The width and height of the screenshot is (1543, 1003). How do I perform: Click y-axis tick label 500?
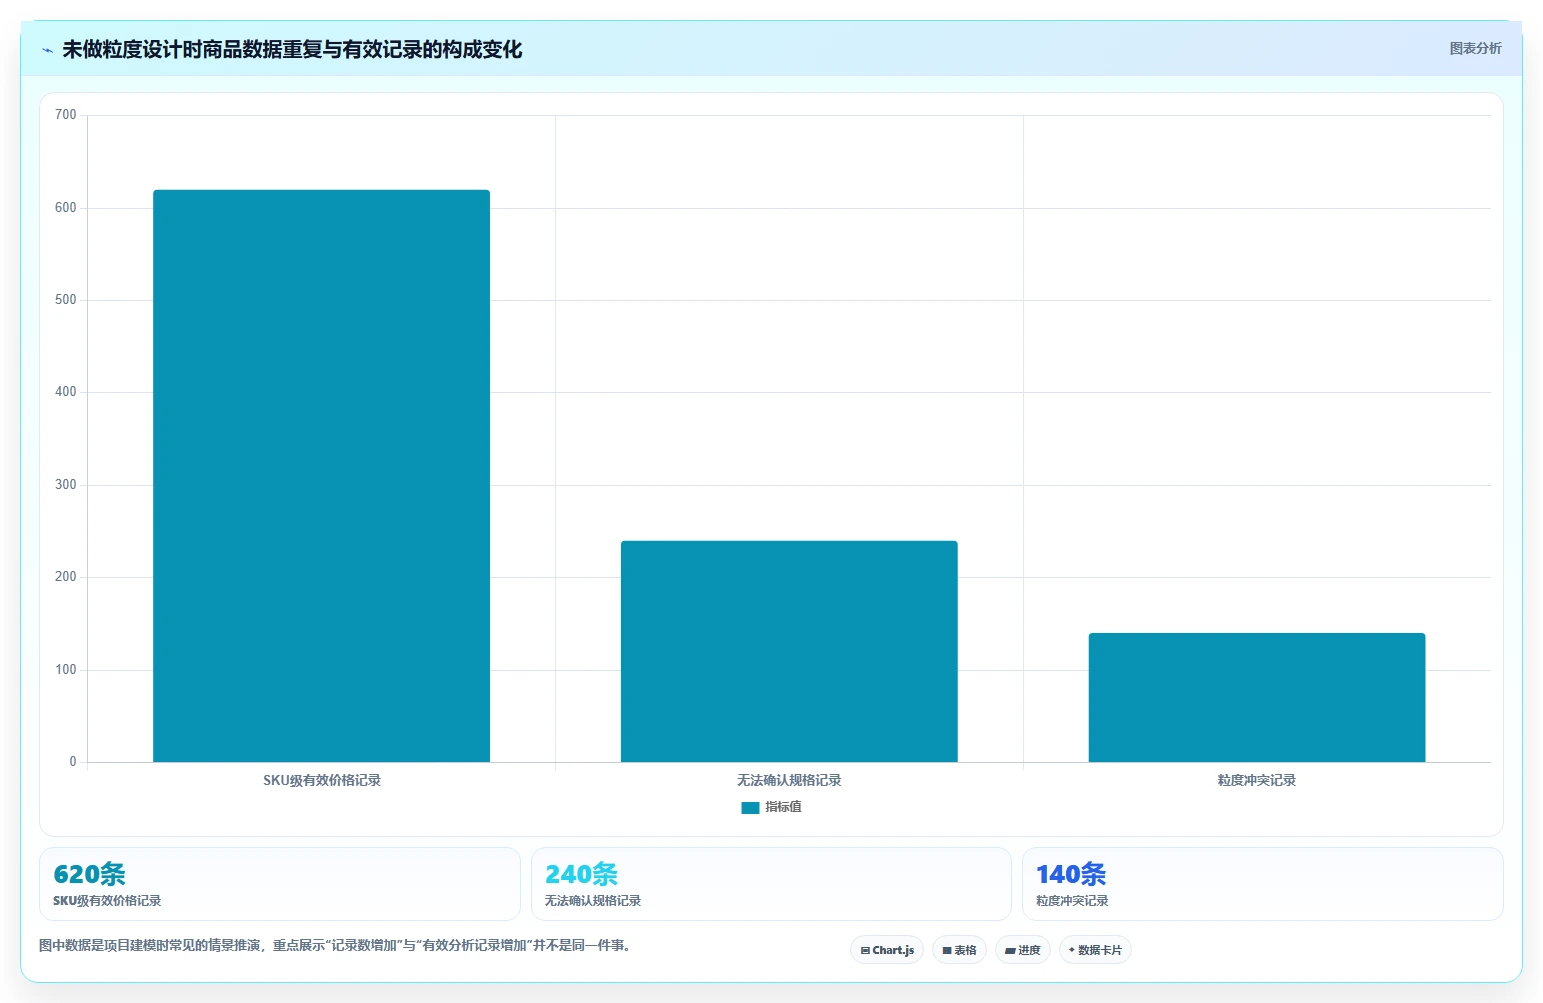coord(66,300)
